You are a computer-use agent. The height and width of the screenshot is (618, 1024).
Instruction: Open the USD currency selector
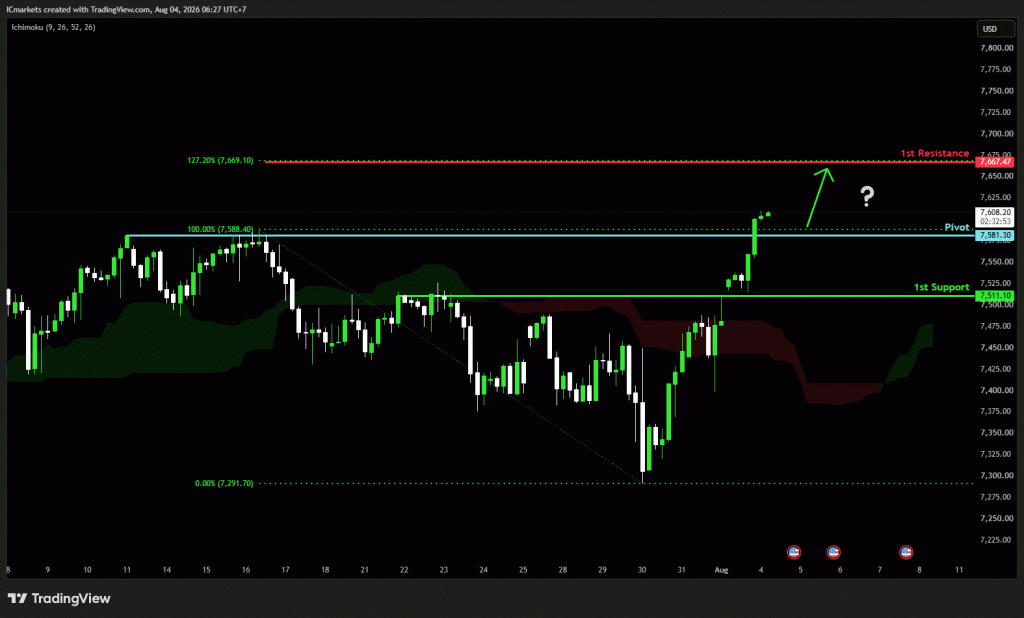coord(990,29)
